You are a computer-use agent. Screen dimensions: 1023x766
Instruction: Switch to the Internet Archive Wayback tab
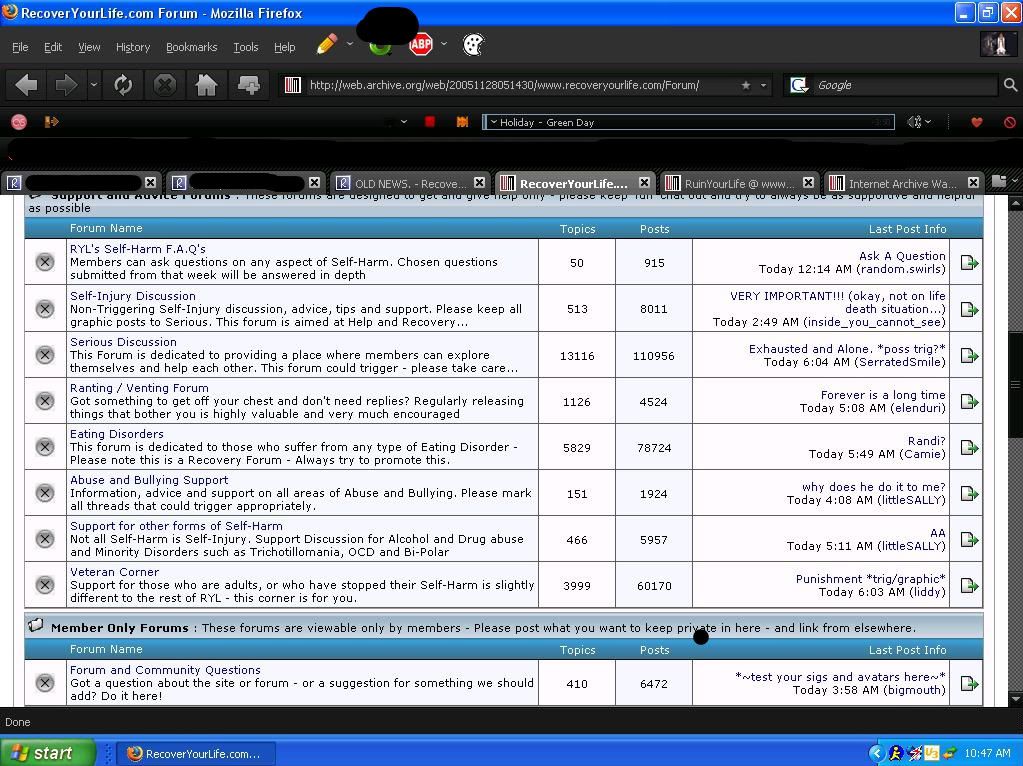(900, 183)
